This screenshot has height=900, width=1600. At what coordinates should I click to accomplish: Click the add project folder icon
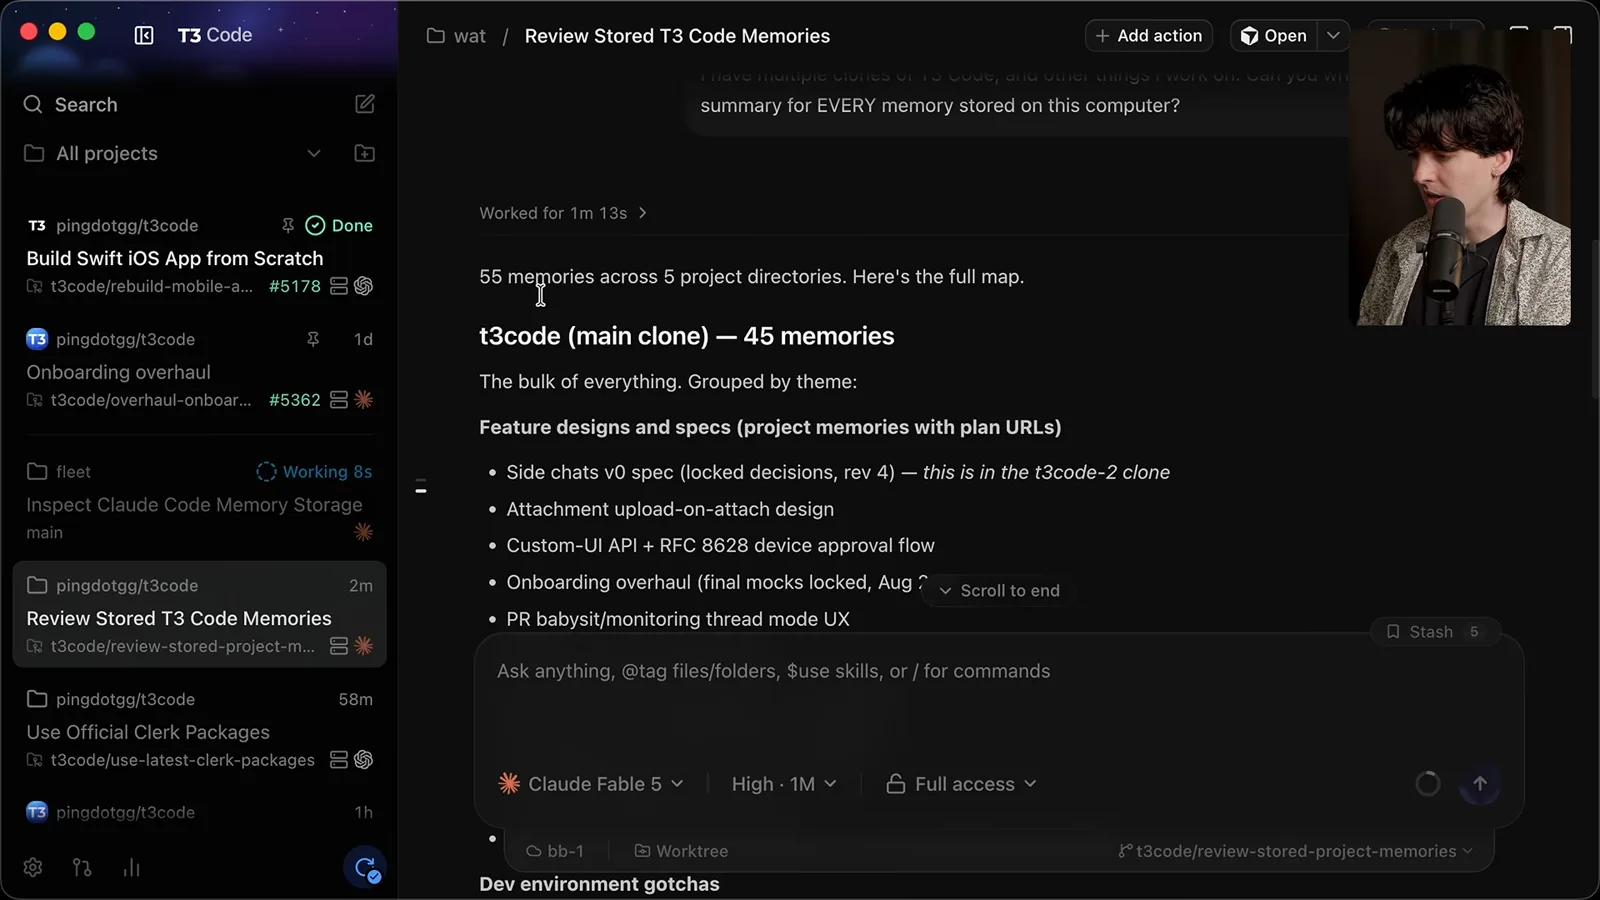point(365,153)
